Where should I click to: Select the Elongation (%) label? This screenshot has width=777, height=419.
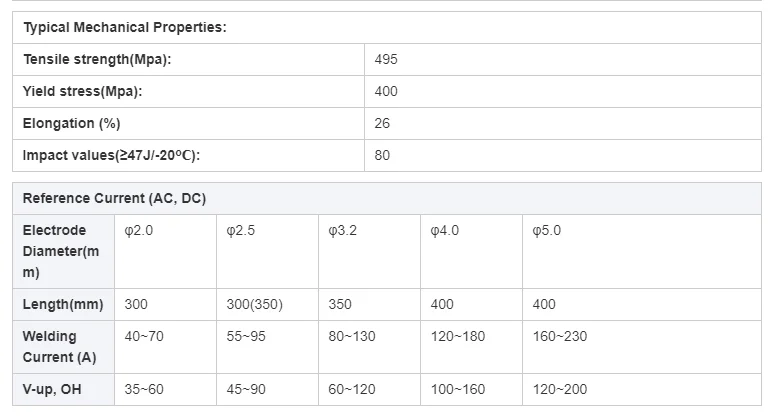tap(72, 123)
